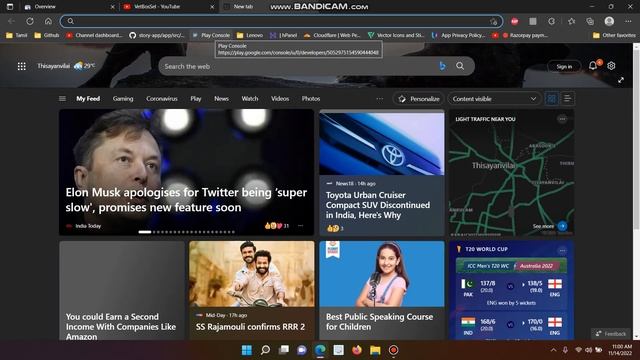Switch to list layout view

pos(567,98)
